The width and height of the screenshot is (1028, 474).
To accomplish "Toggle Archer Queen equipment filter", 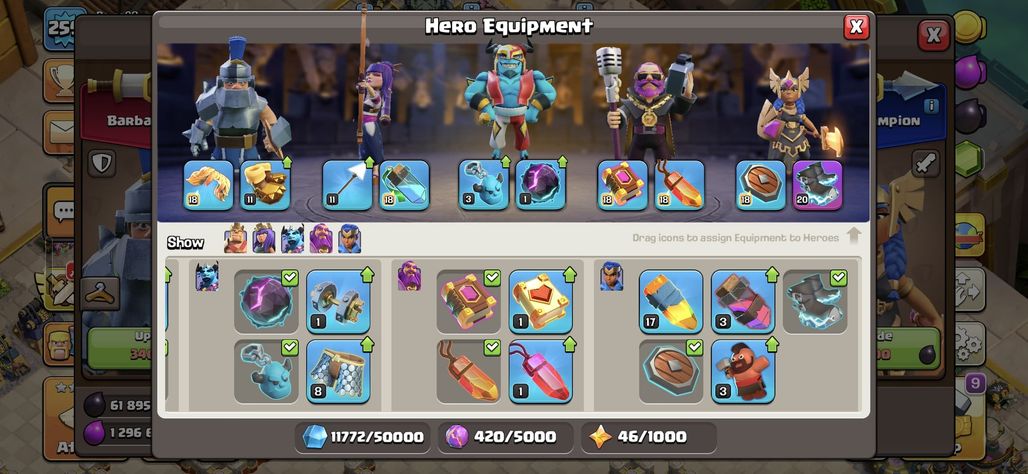I will pyautogui.click(x=264, y=239).
